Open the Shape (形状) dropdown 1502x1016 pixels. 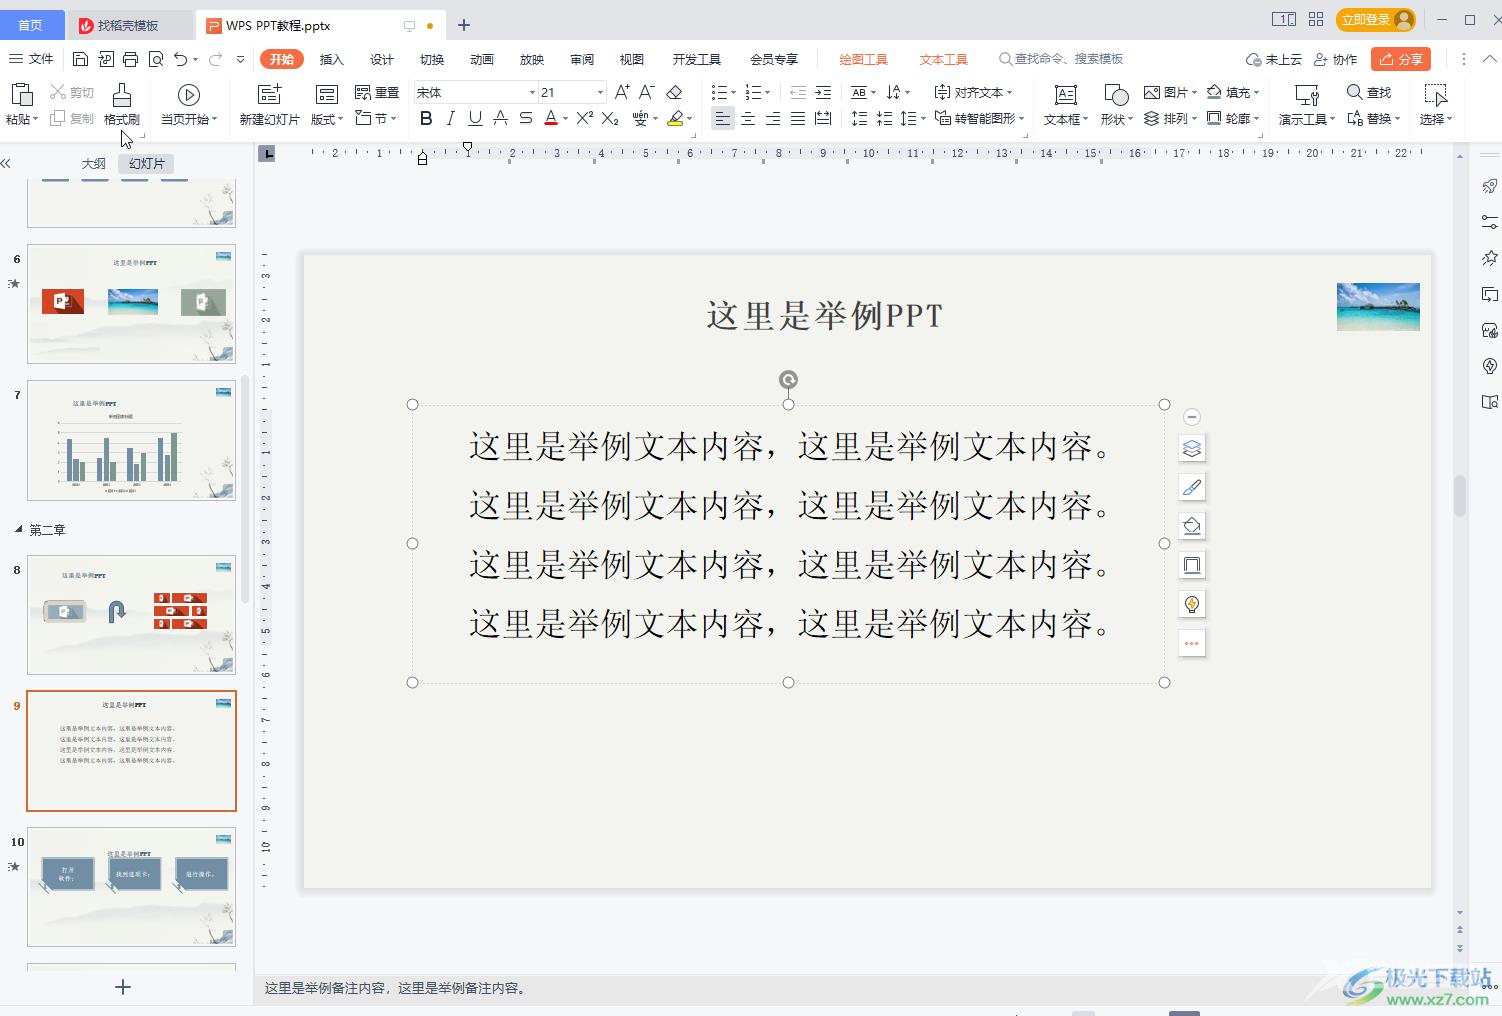(x=1117, y=119)
